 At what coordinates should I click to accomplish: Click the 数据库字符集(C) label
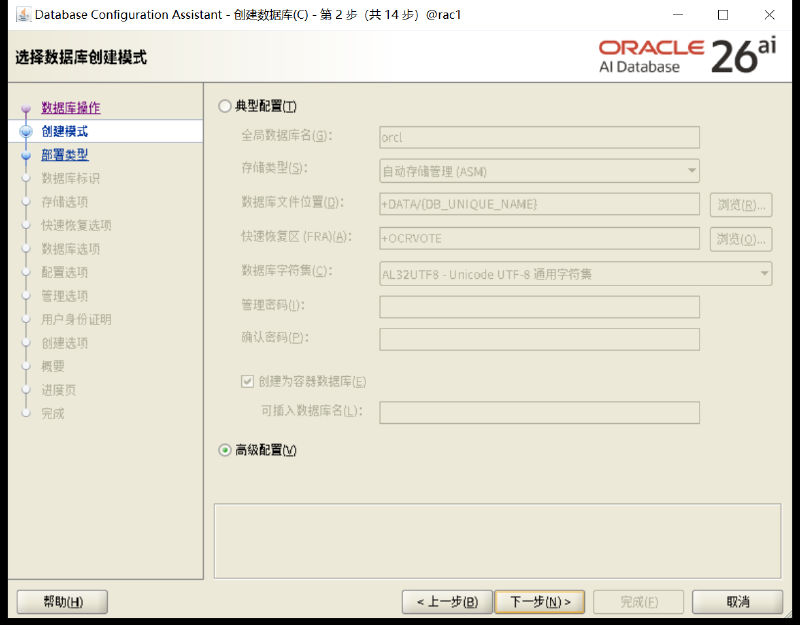287,270
